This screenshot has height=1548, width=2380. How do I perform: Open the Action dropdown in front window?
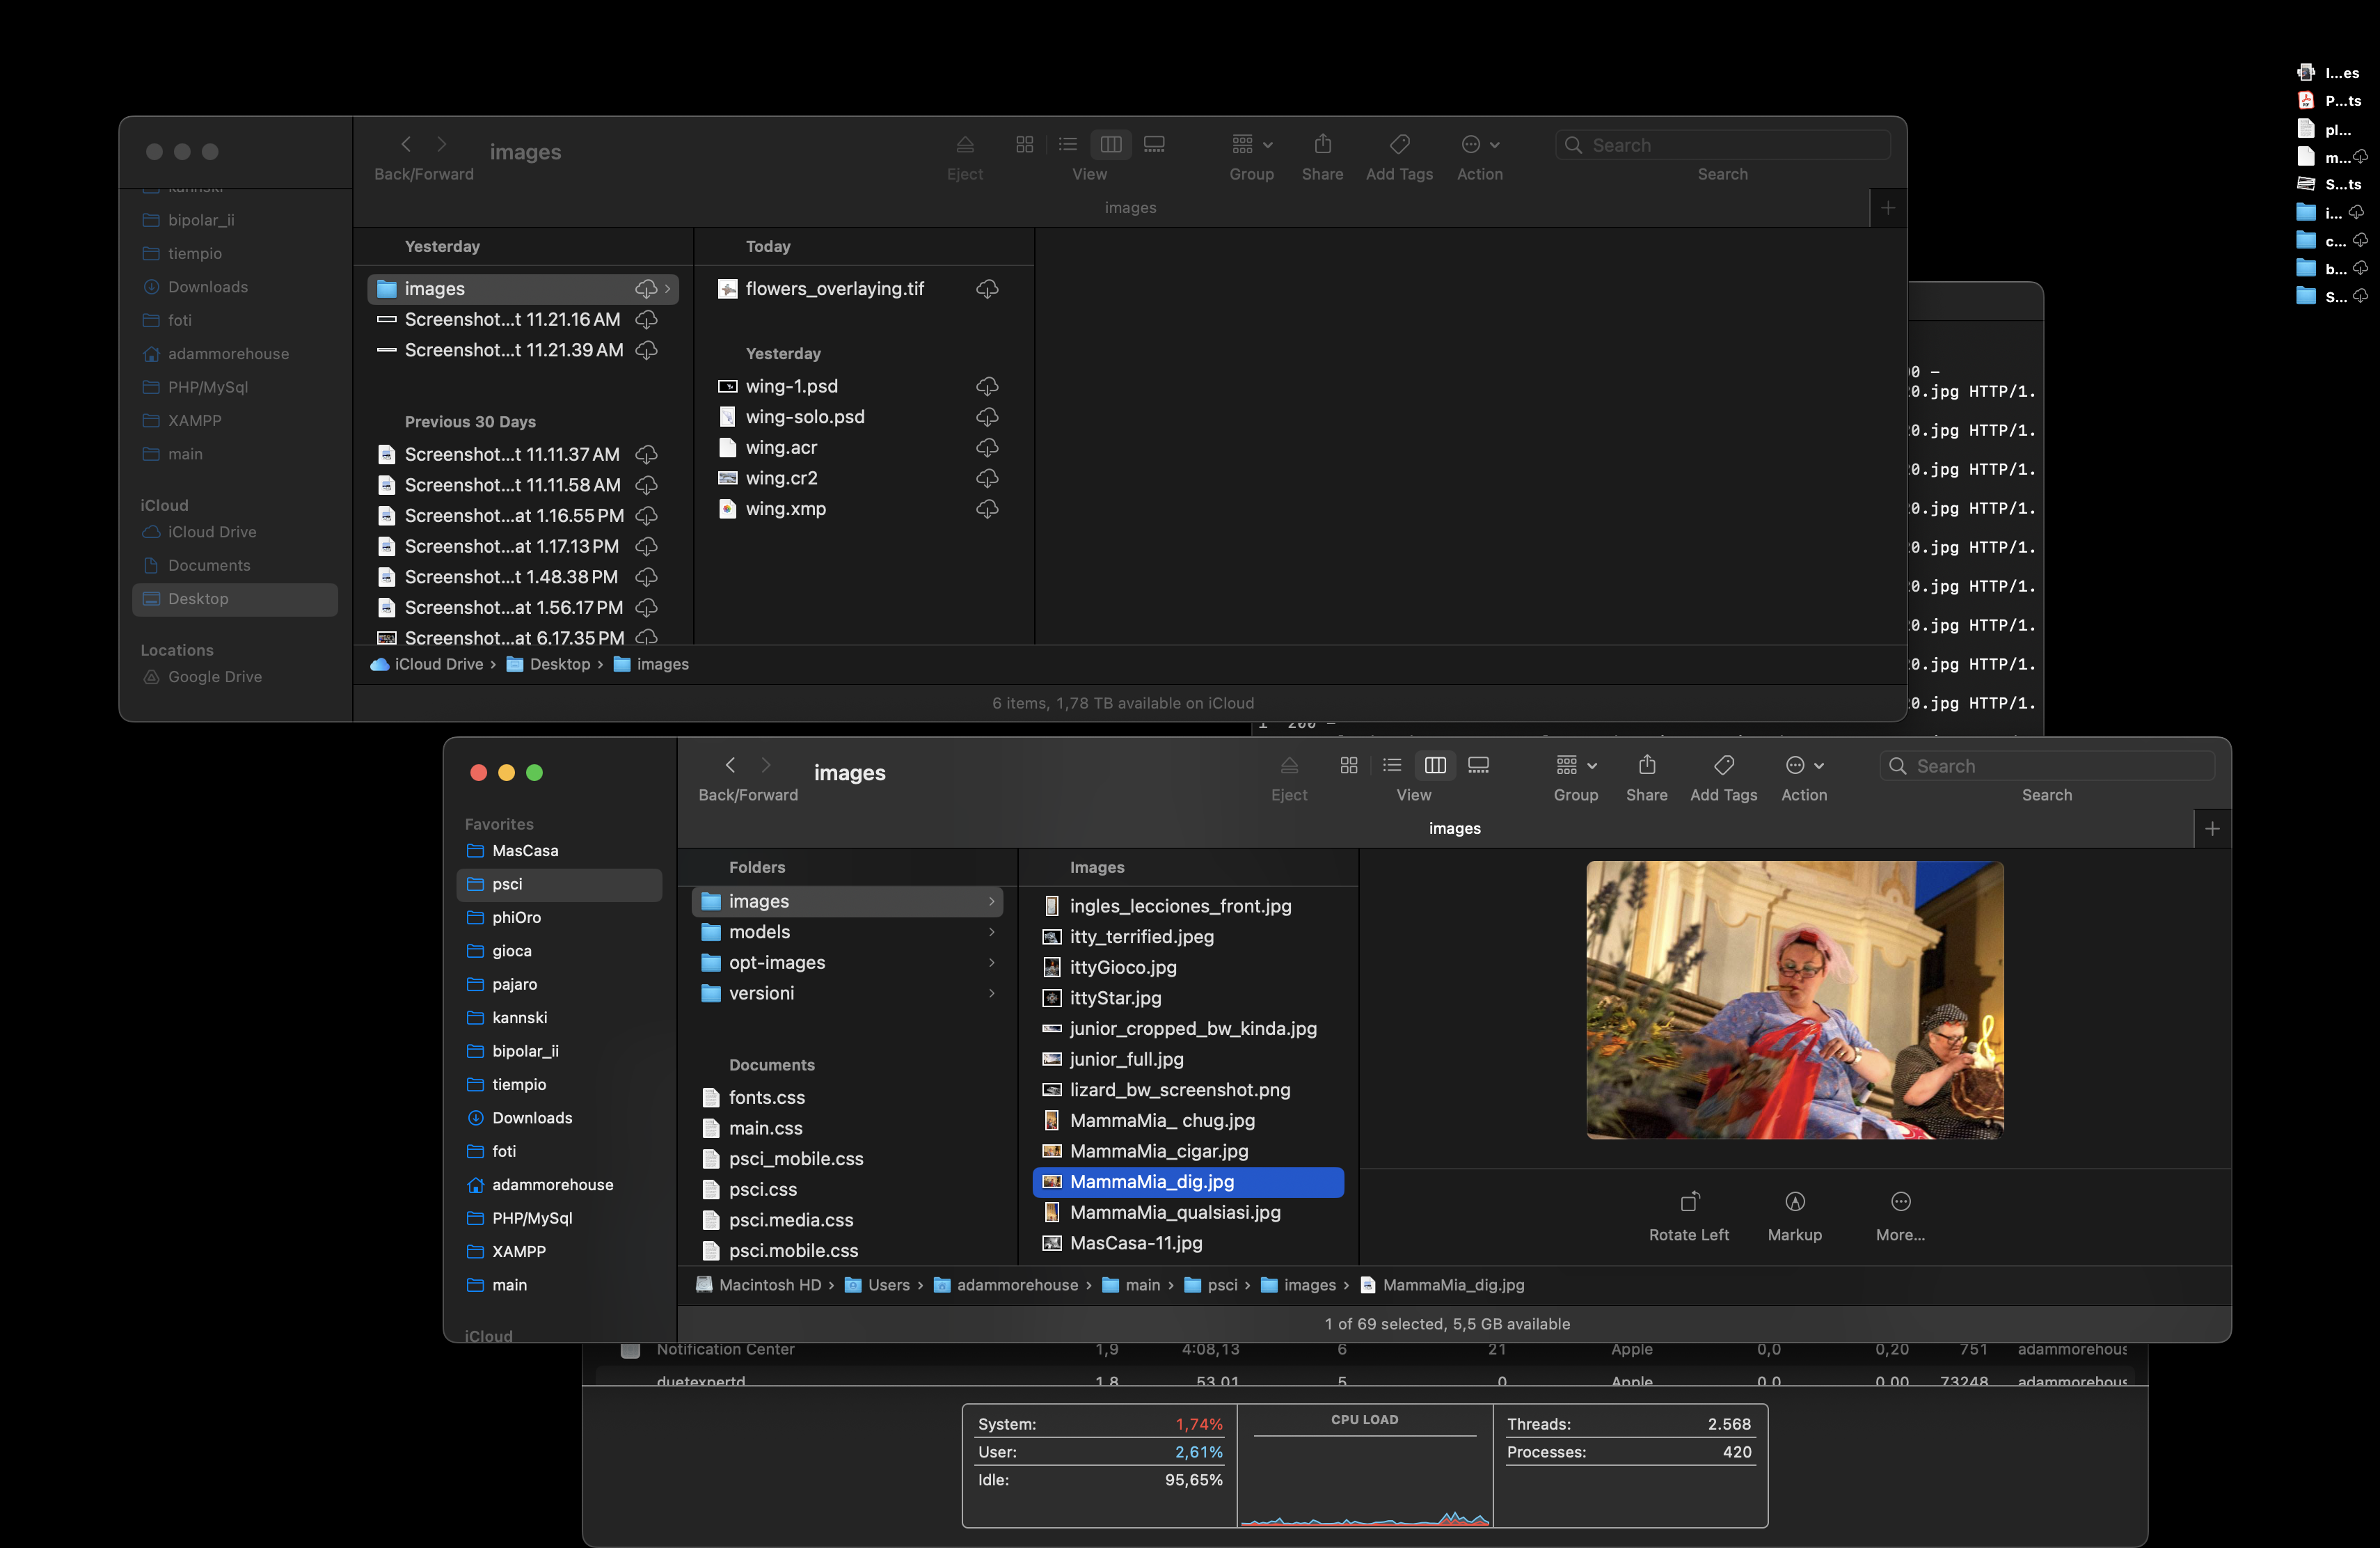tap(1804, 765)
